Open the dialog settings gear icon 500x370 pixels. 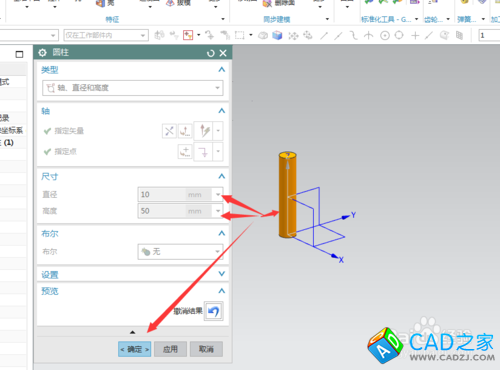pos(43,53)
